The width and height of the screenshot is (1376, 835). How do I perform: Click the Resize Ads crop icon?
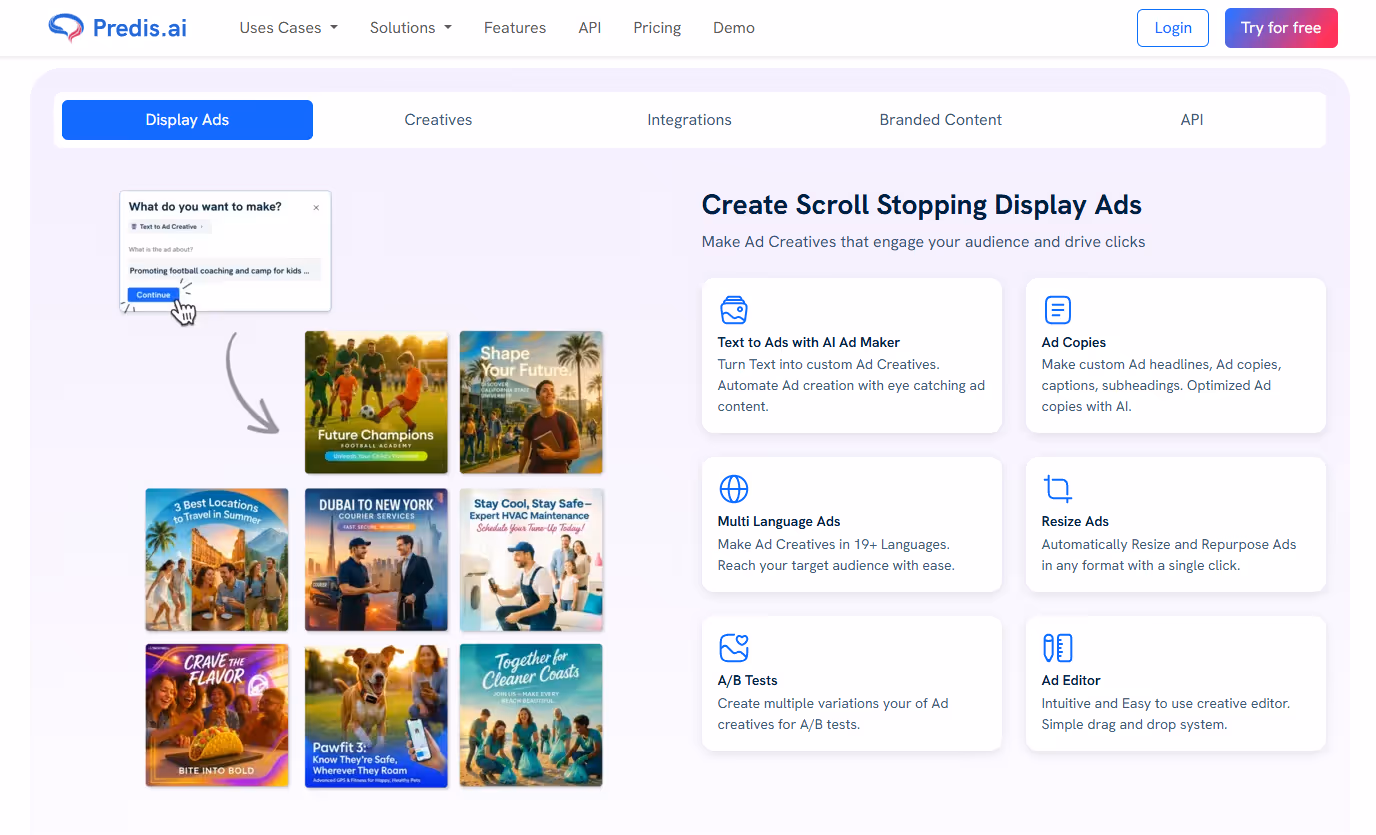click(x=1057, y=489)
